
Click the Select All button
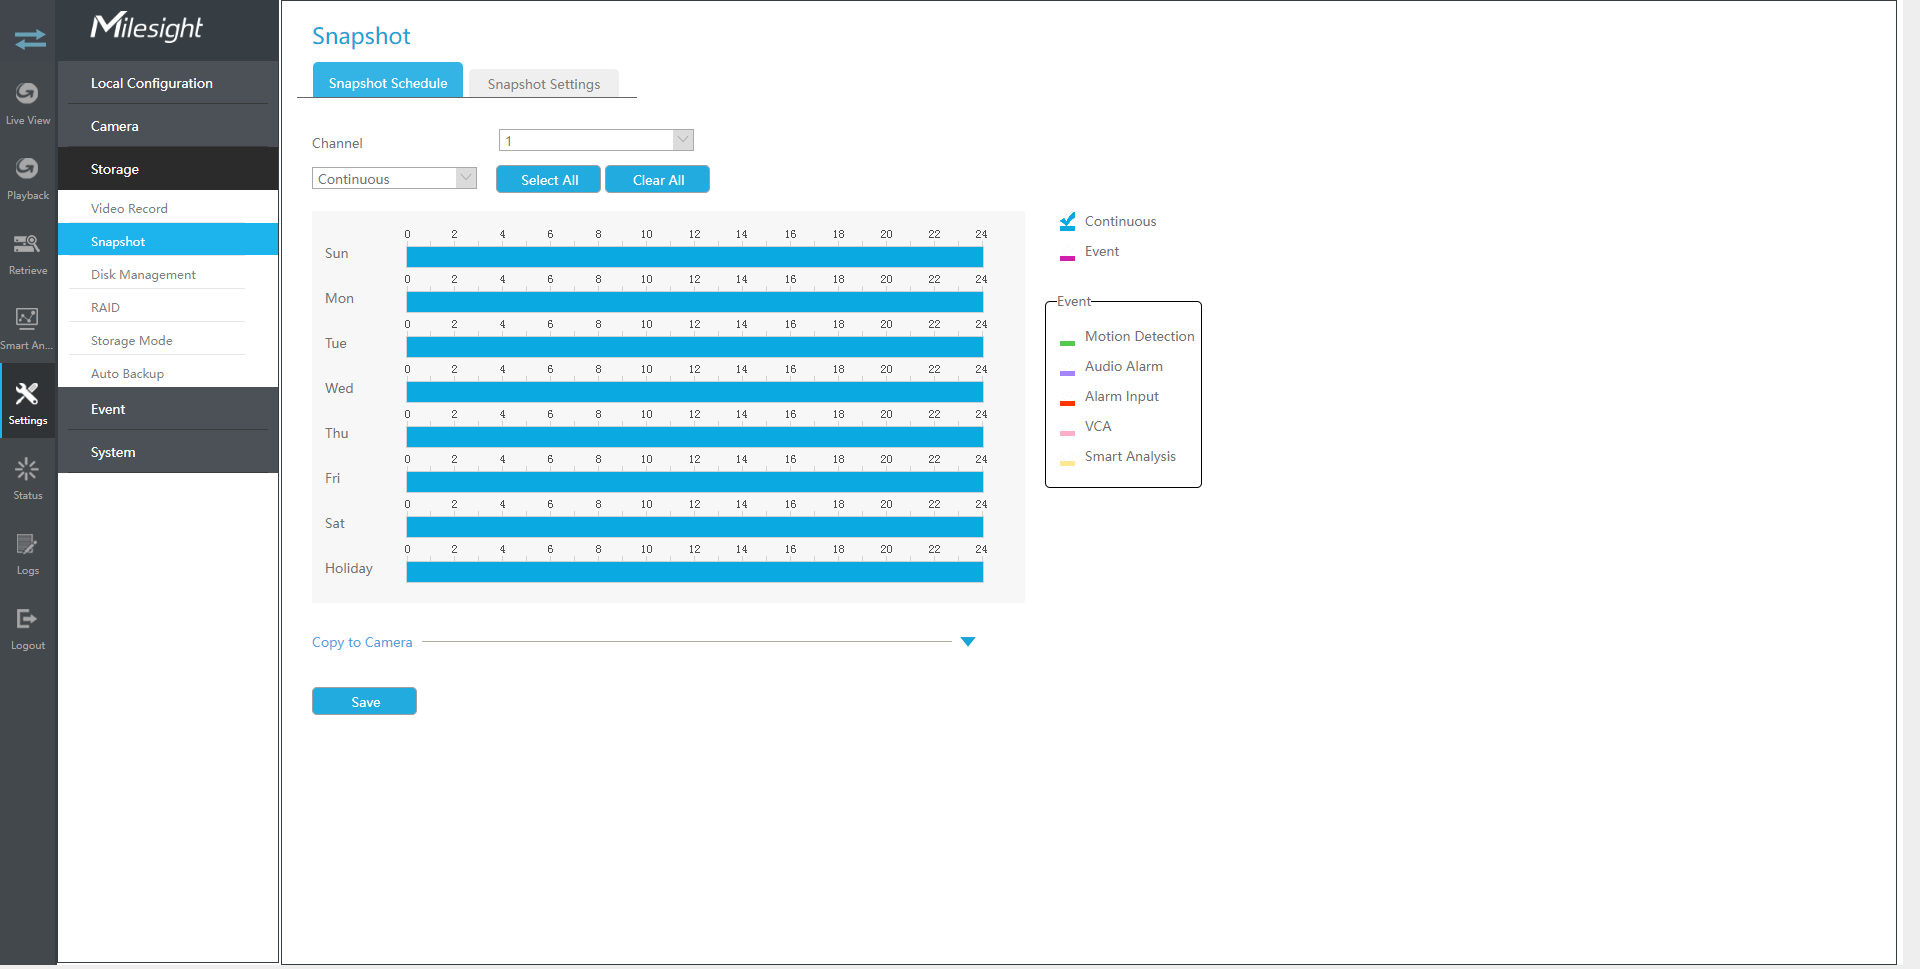(549, 180)
